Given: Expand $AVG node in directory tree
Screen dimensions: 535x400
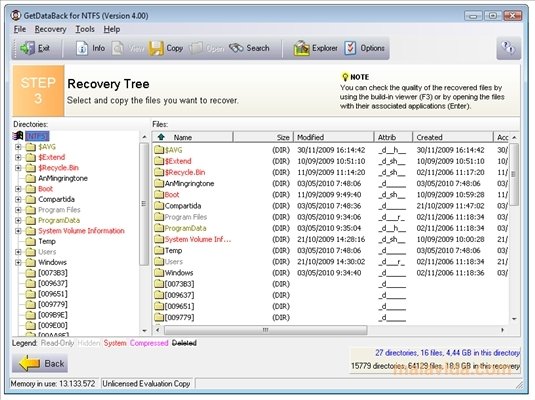Looking at the screenshot, I should pos(18,147).
